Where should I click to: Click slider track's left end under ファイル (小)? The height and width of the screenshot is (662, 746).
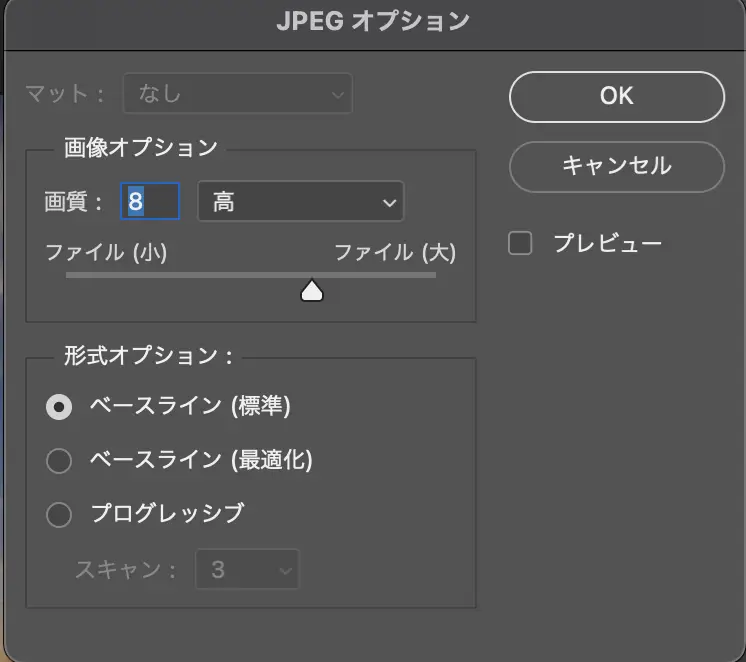tap(70, 275)
